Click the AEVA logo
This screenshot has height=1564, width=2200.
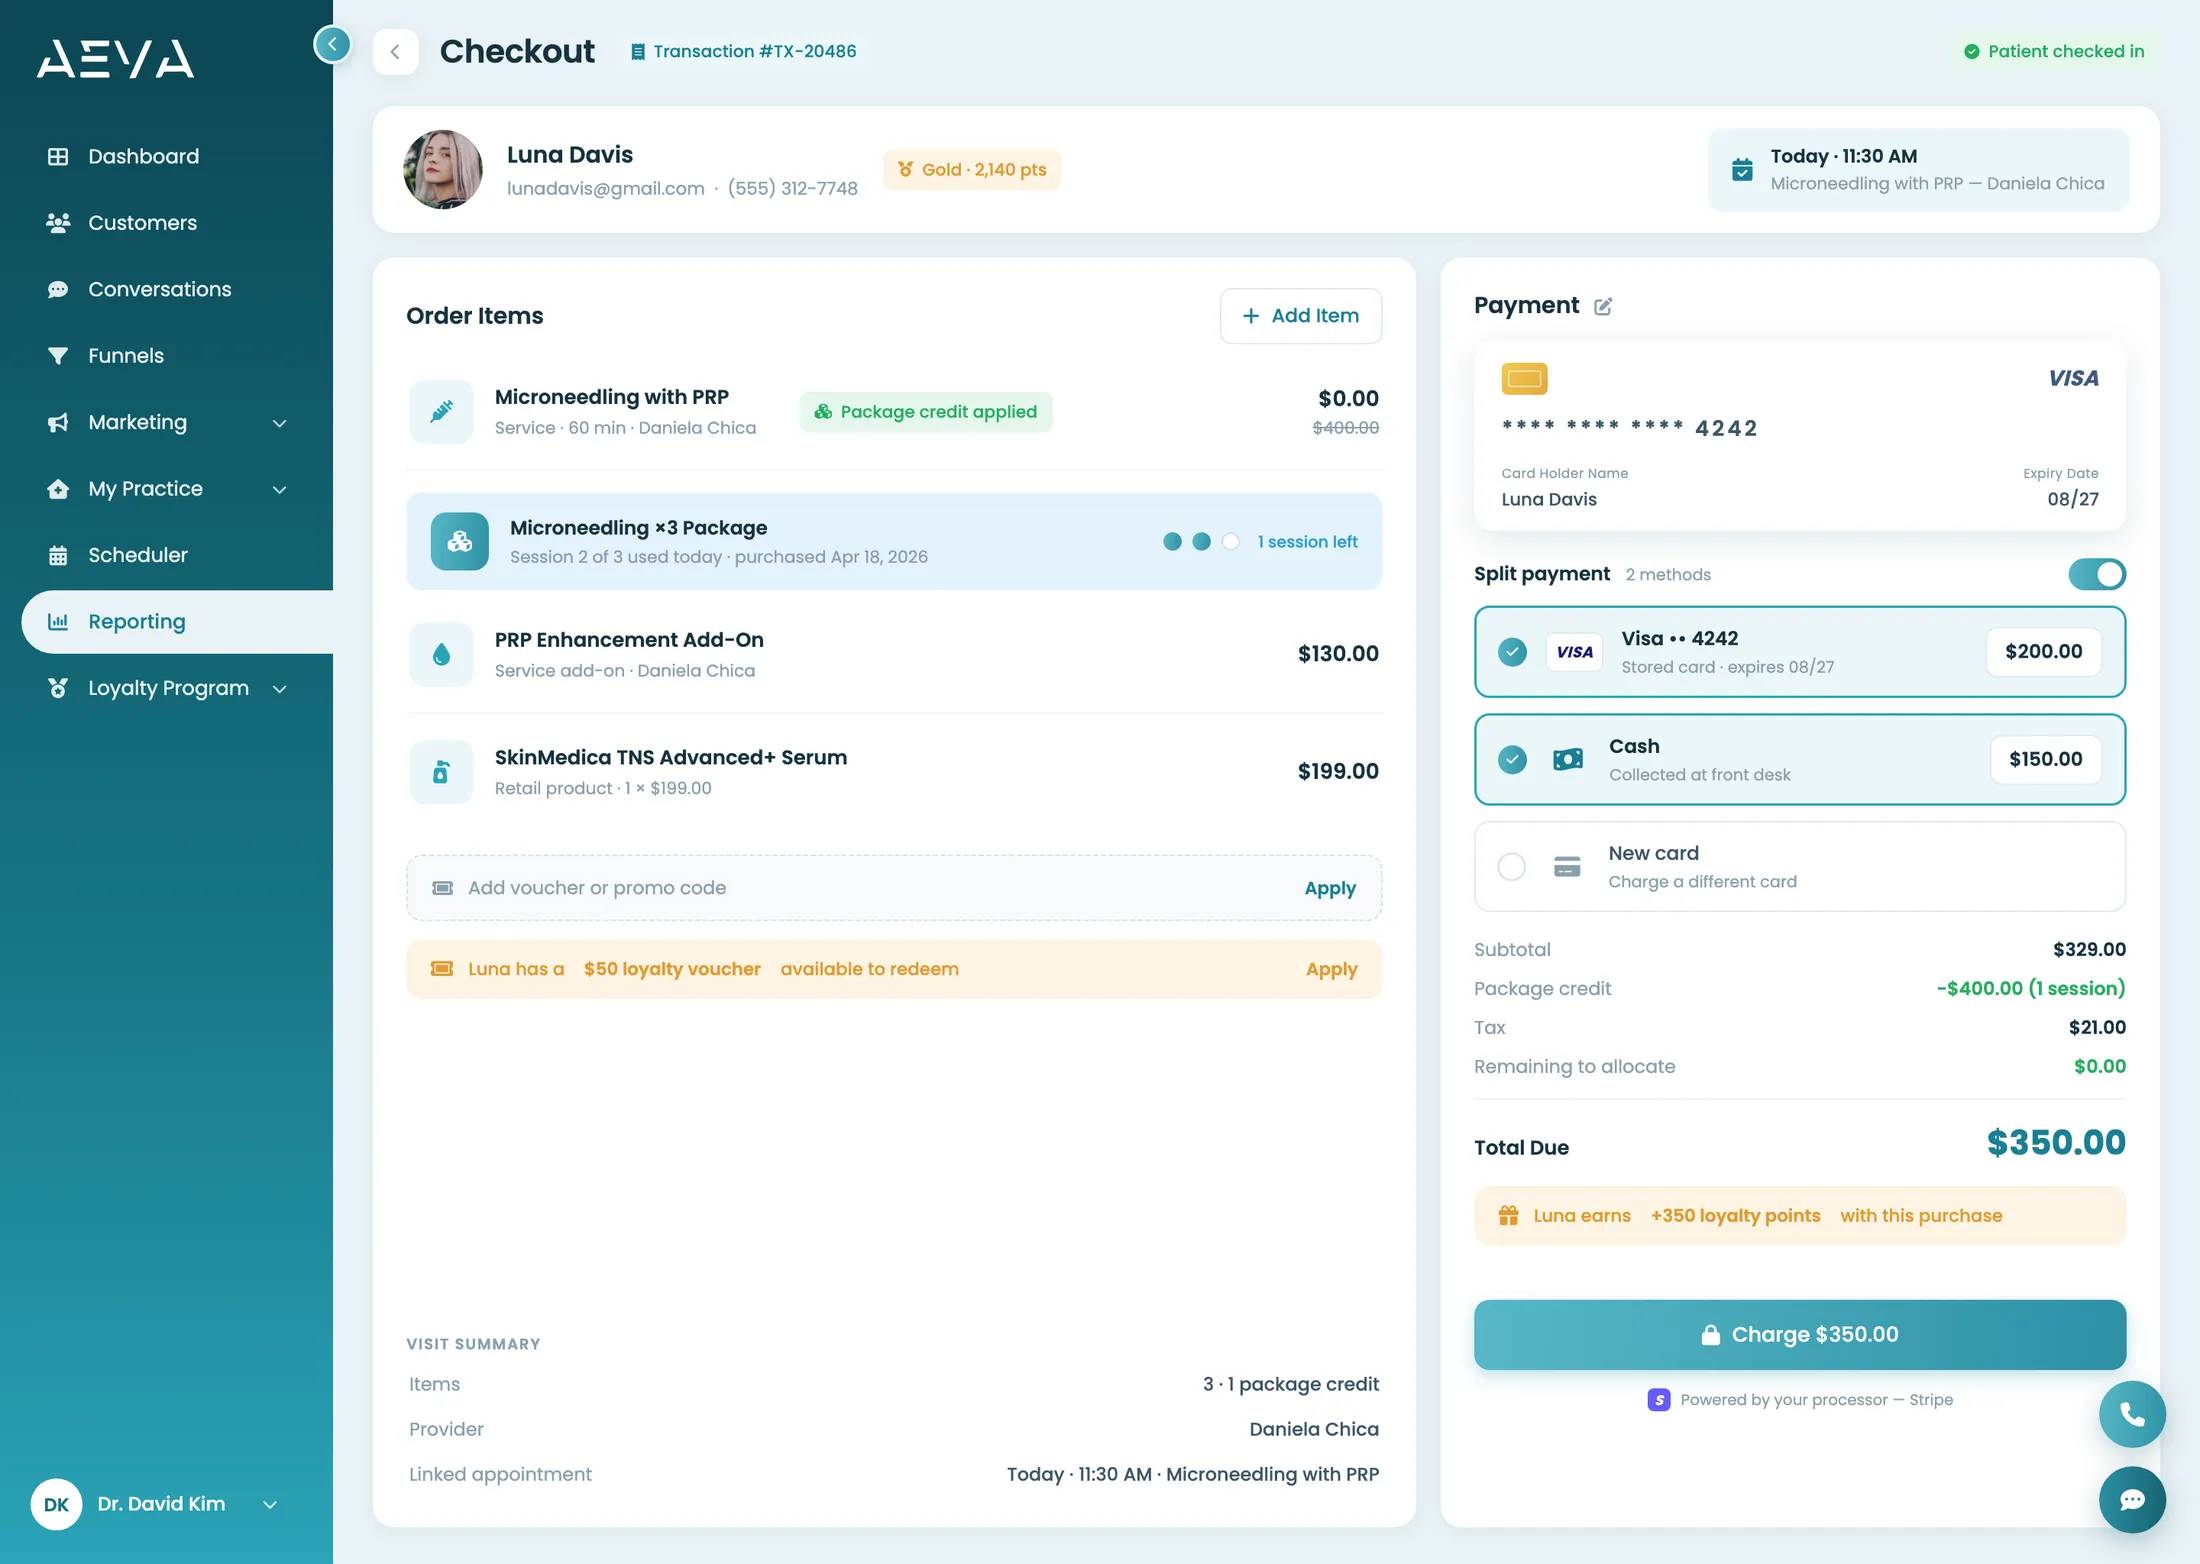(x=116, y=58)
